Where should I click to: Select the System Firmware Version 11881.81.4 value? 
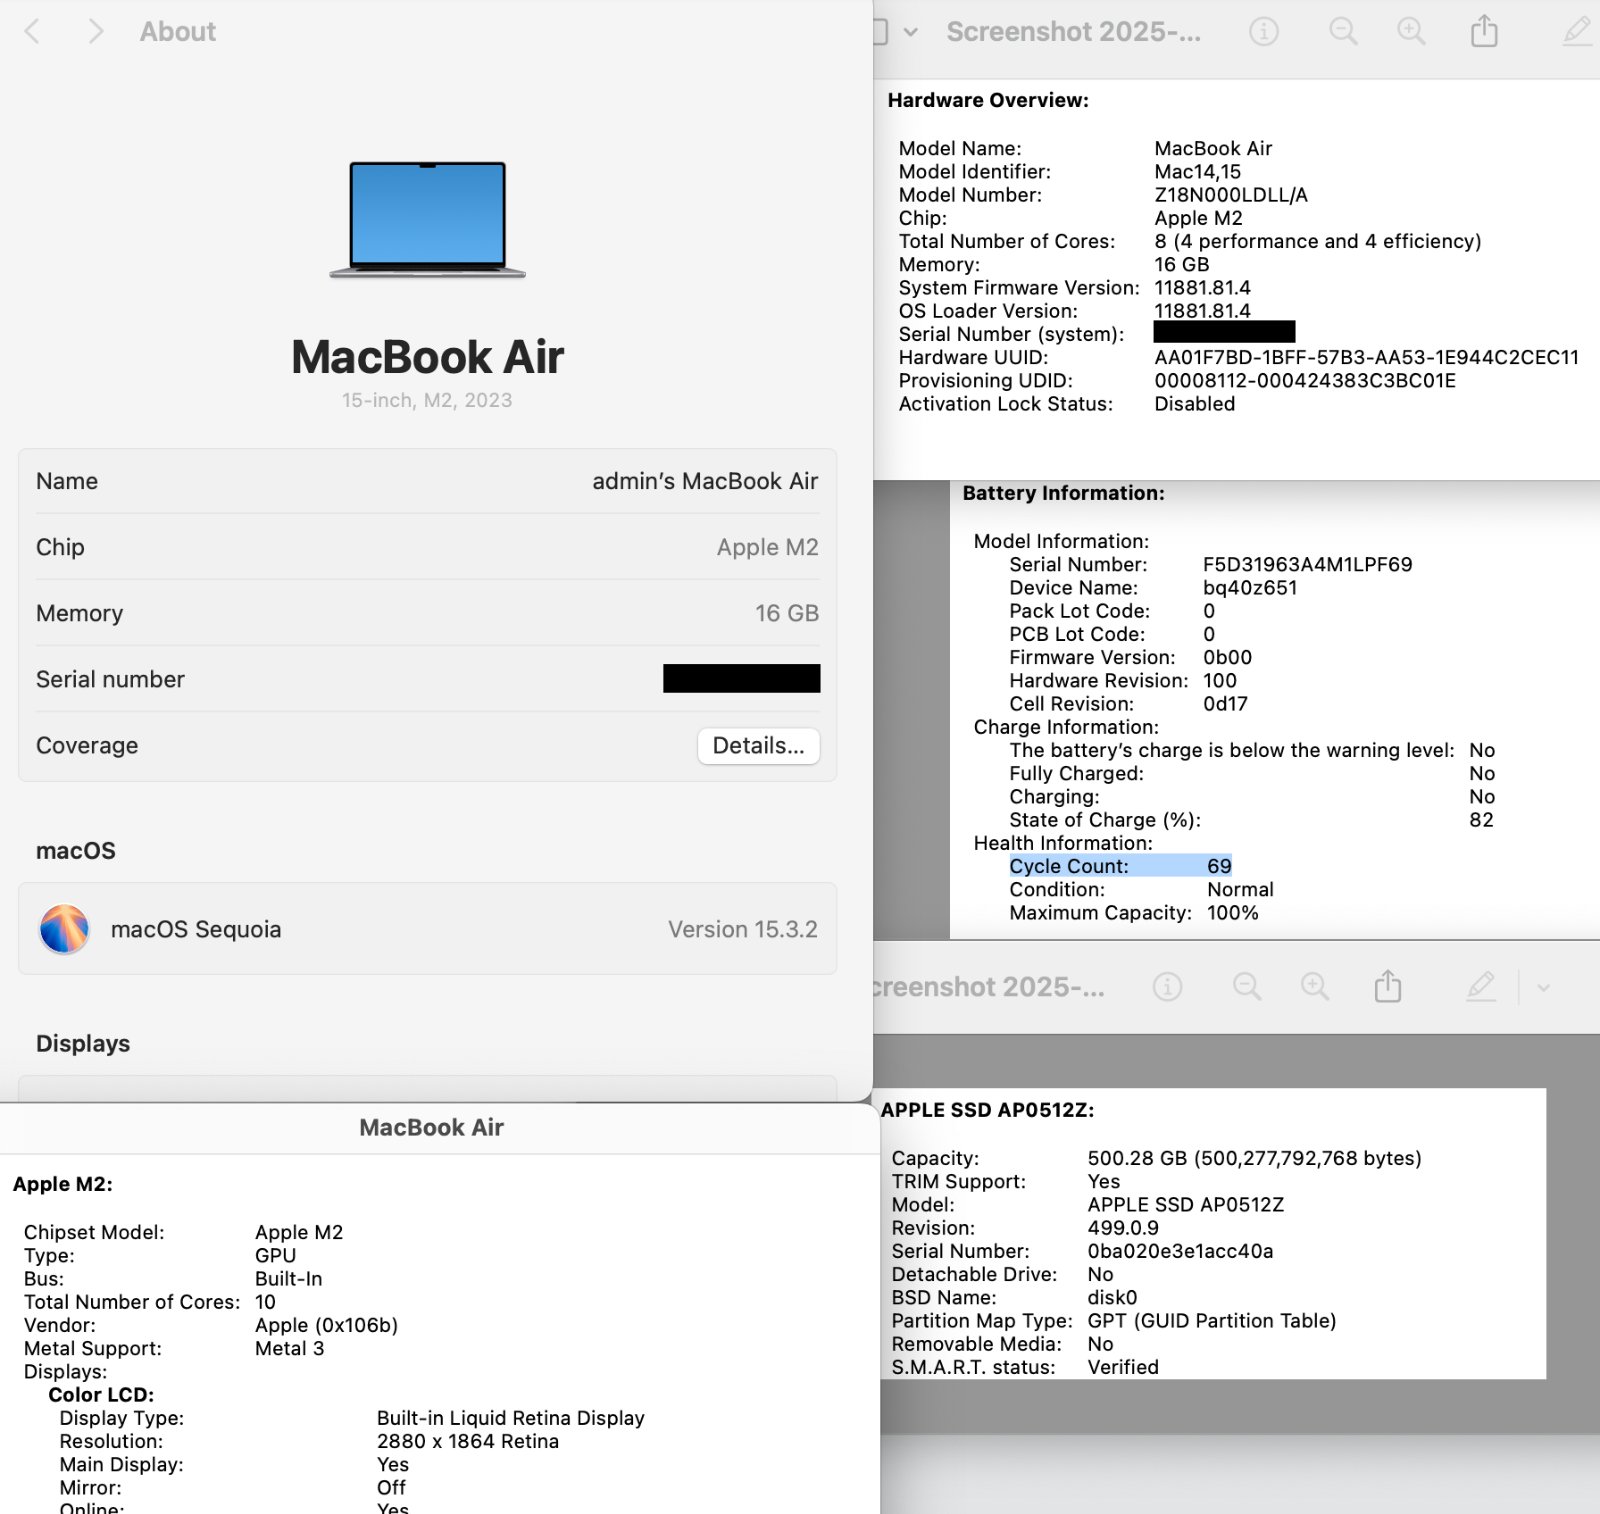coord(1203,288)
